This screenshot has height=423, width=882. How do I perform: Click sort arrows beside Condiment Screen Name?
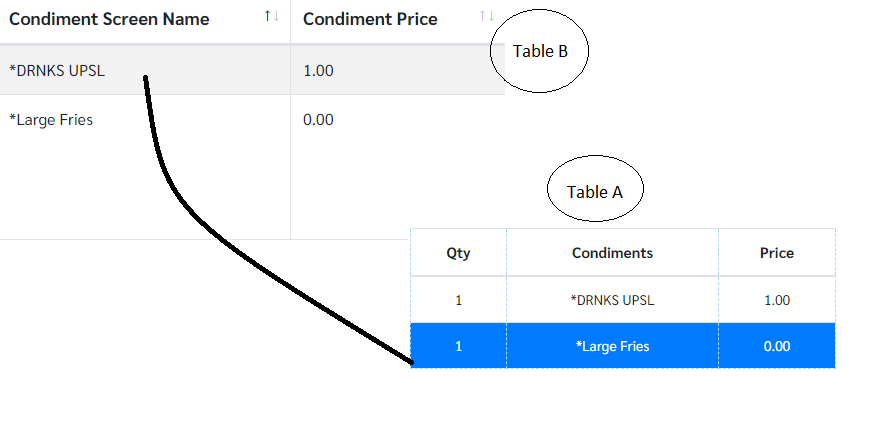tap(272, 17)
